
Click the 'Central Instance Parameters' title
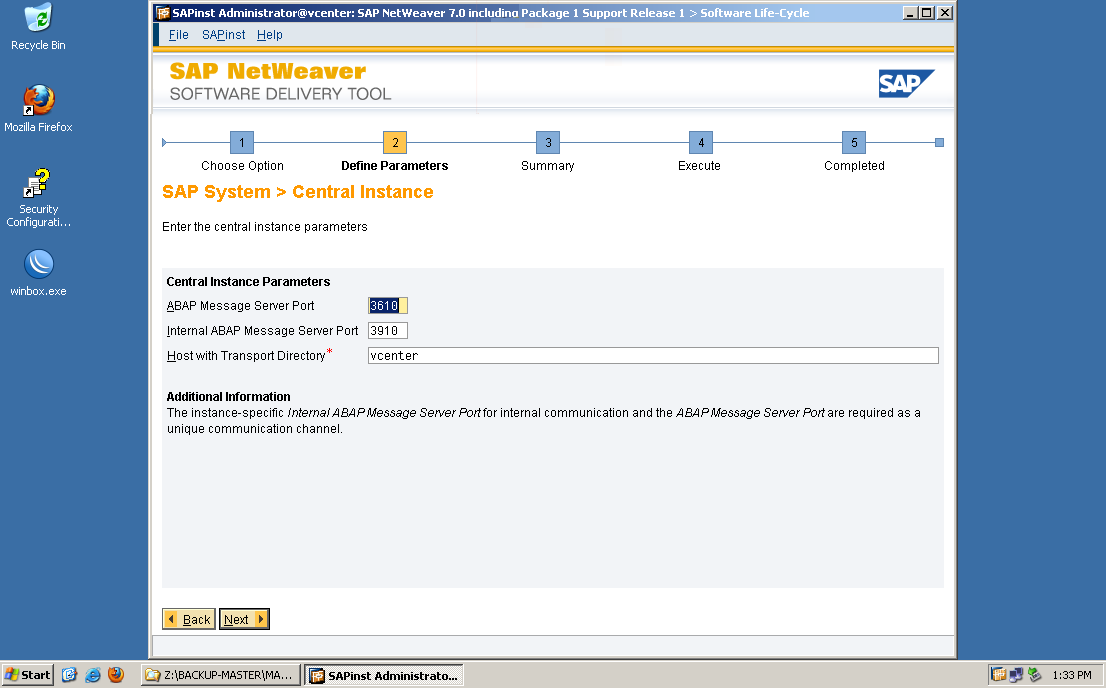point(248,282)
